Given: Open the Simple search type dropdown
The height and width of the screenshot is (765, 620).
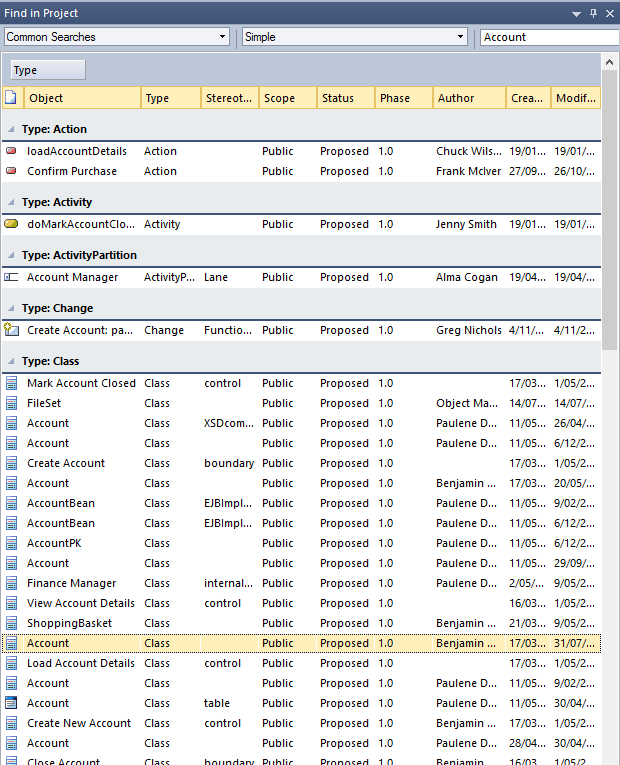Looking at the screenshot, I should tap(460, 37).
